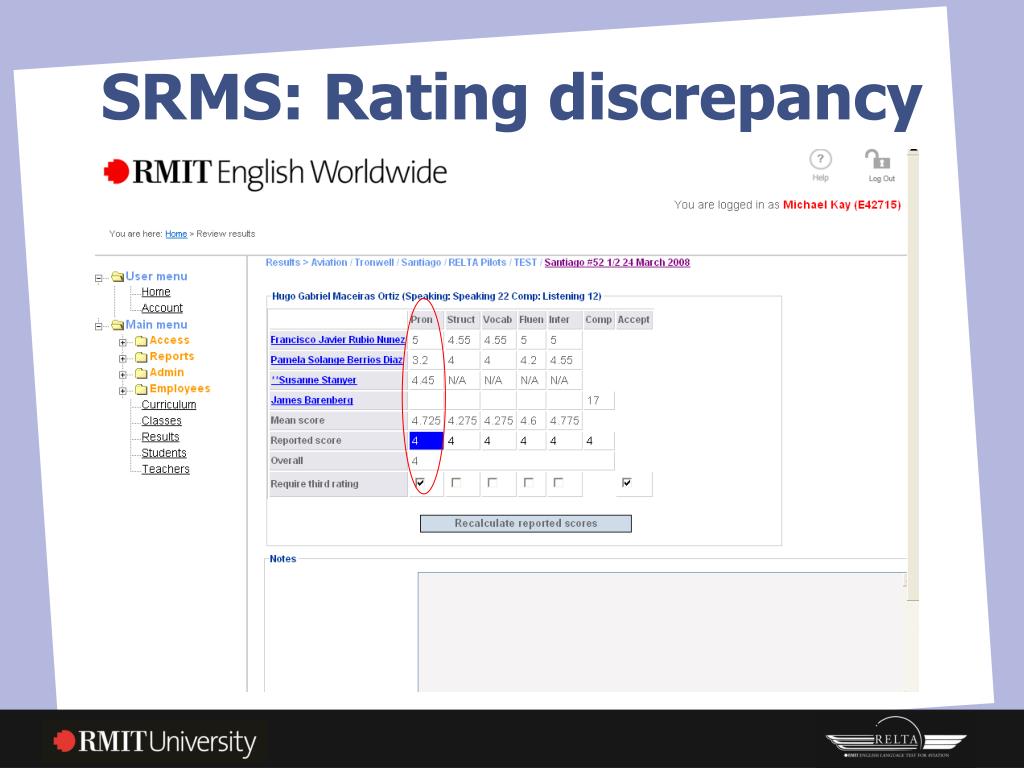Toggle the Accept checkbox

pos(627,483)
